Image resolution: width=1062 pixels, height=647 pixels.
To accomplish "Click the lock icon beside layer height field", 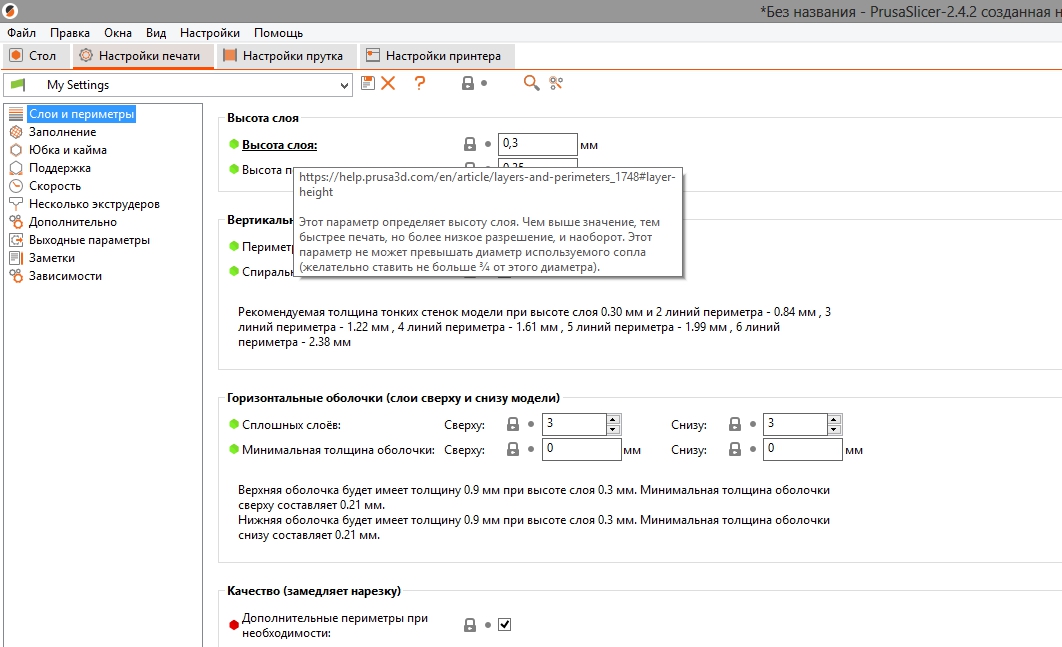I will pos(469,145).
